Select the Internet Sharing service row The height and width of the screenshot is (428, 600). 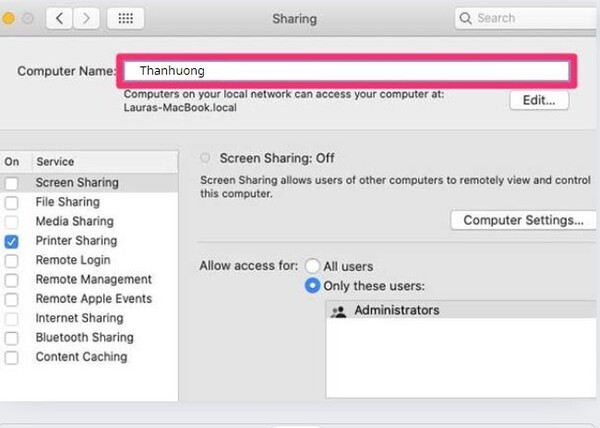89,318
